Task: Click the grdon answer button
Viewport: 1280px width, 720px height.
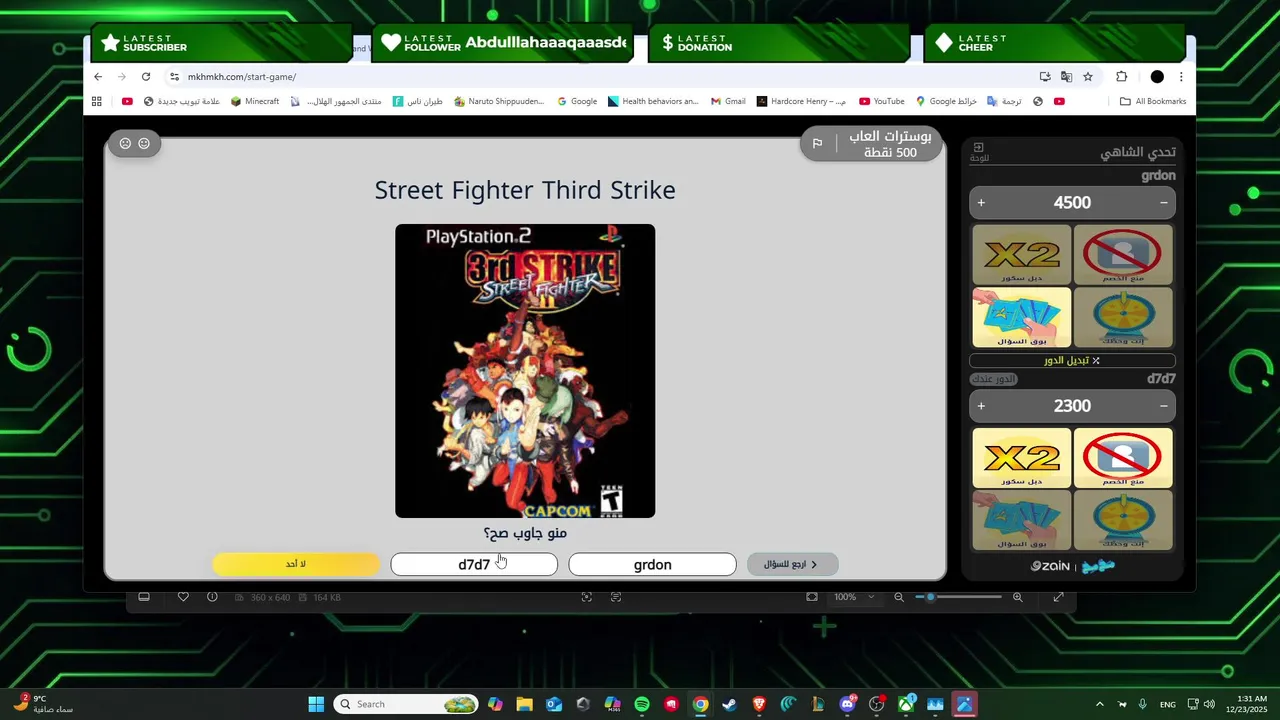Action: 652,564
